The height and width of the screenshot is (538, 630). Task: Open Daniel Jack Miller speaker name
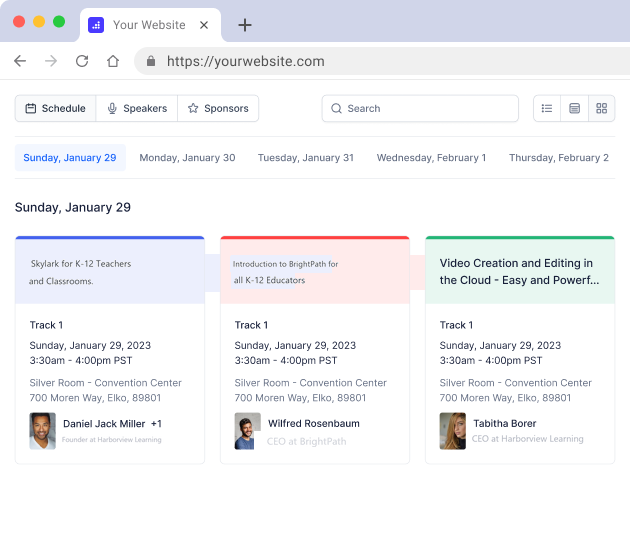pyautogui.click(x=104, y=423)
